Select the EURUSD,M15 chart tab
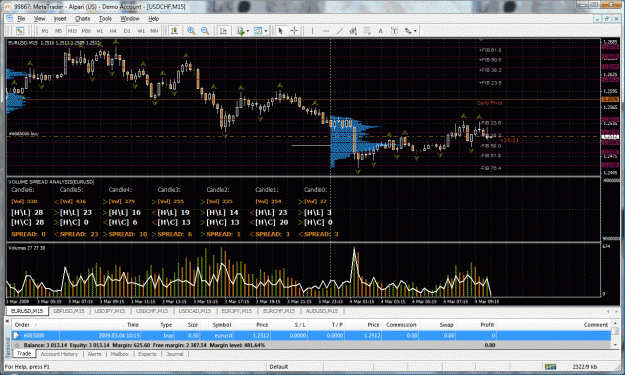This screenshot has height=375, width=625. [x=27, y=311]
